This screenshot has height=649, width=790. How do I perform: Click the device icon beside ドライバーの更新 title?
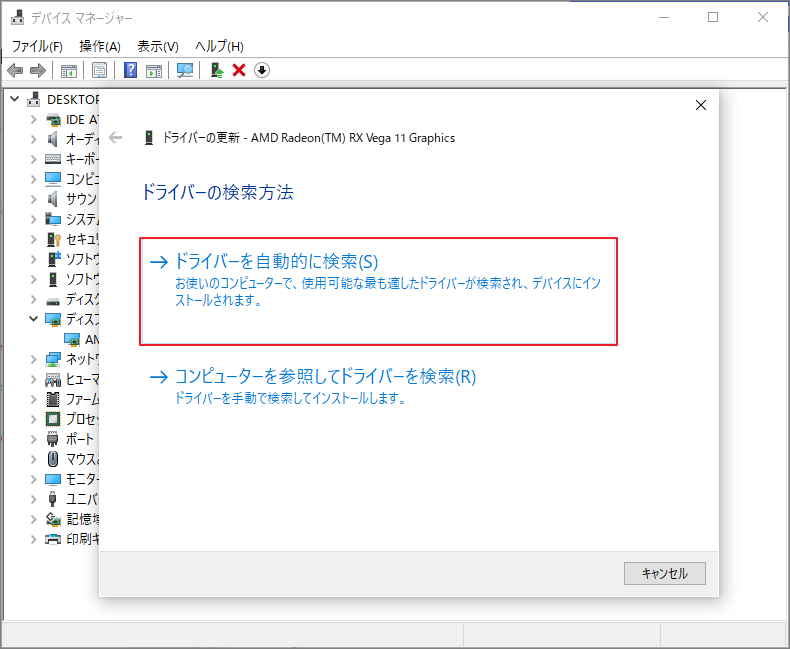[x=149, y=138]
